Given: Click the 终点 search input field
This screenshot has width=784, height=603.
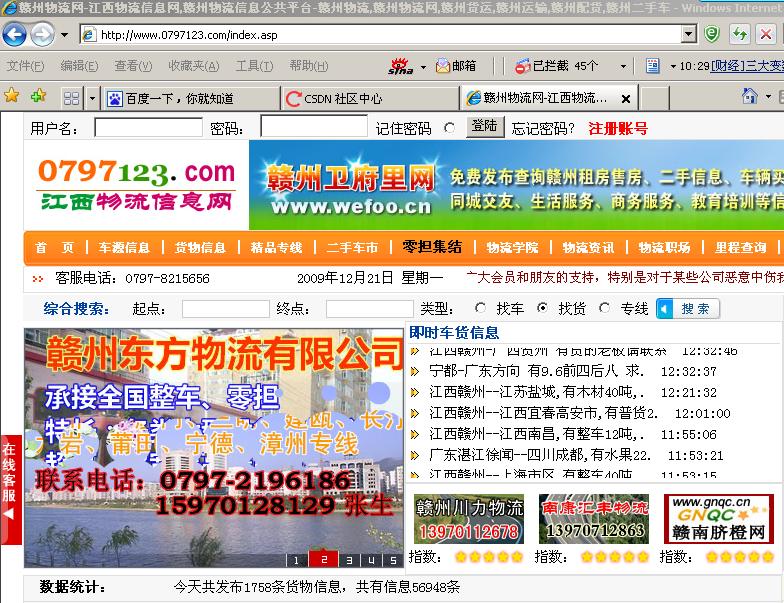Looking at the screenshot, I should (x=370, y=309).
